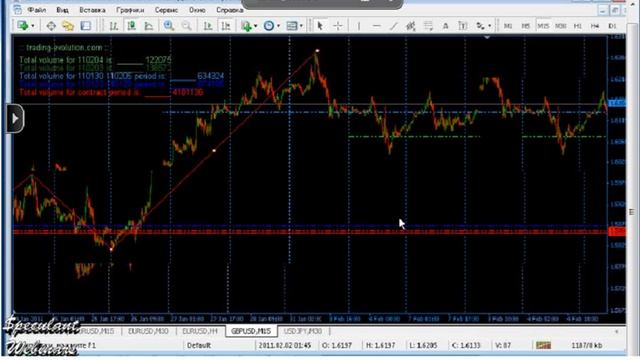Screen dimensions: 640x360
Task: Open the Navigator yellow folder icon
Action: [x=68, y=26]
